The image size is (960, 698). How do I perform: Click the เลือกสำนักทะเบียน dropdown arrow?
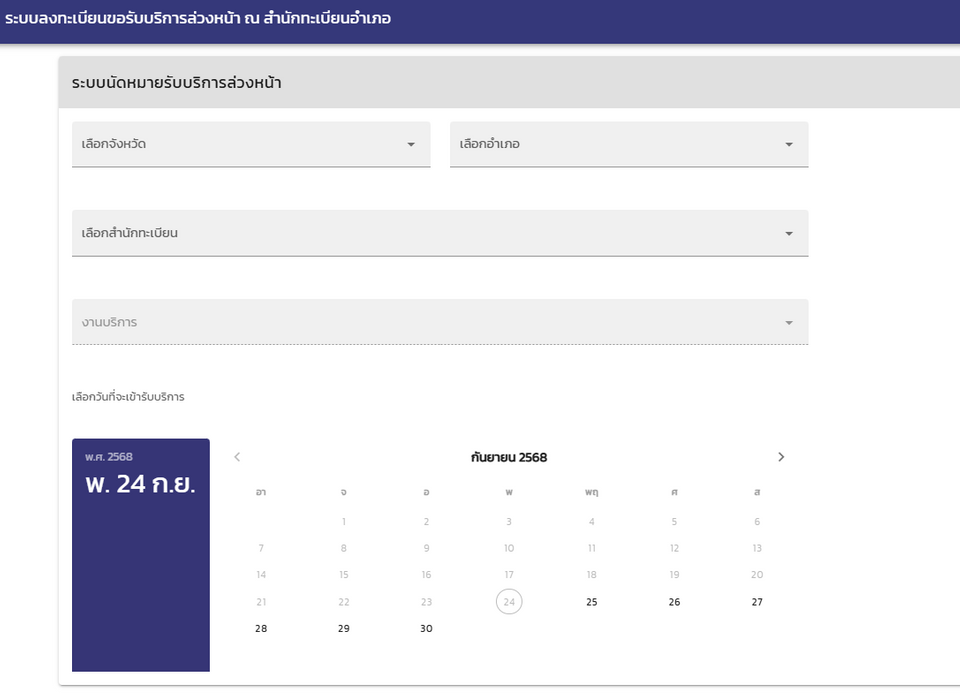pyautogui.click(x=788, y=234)
